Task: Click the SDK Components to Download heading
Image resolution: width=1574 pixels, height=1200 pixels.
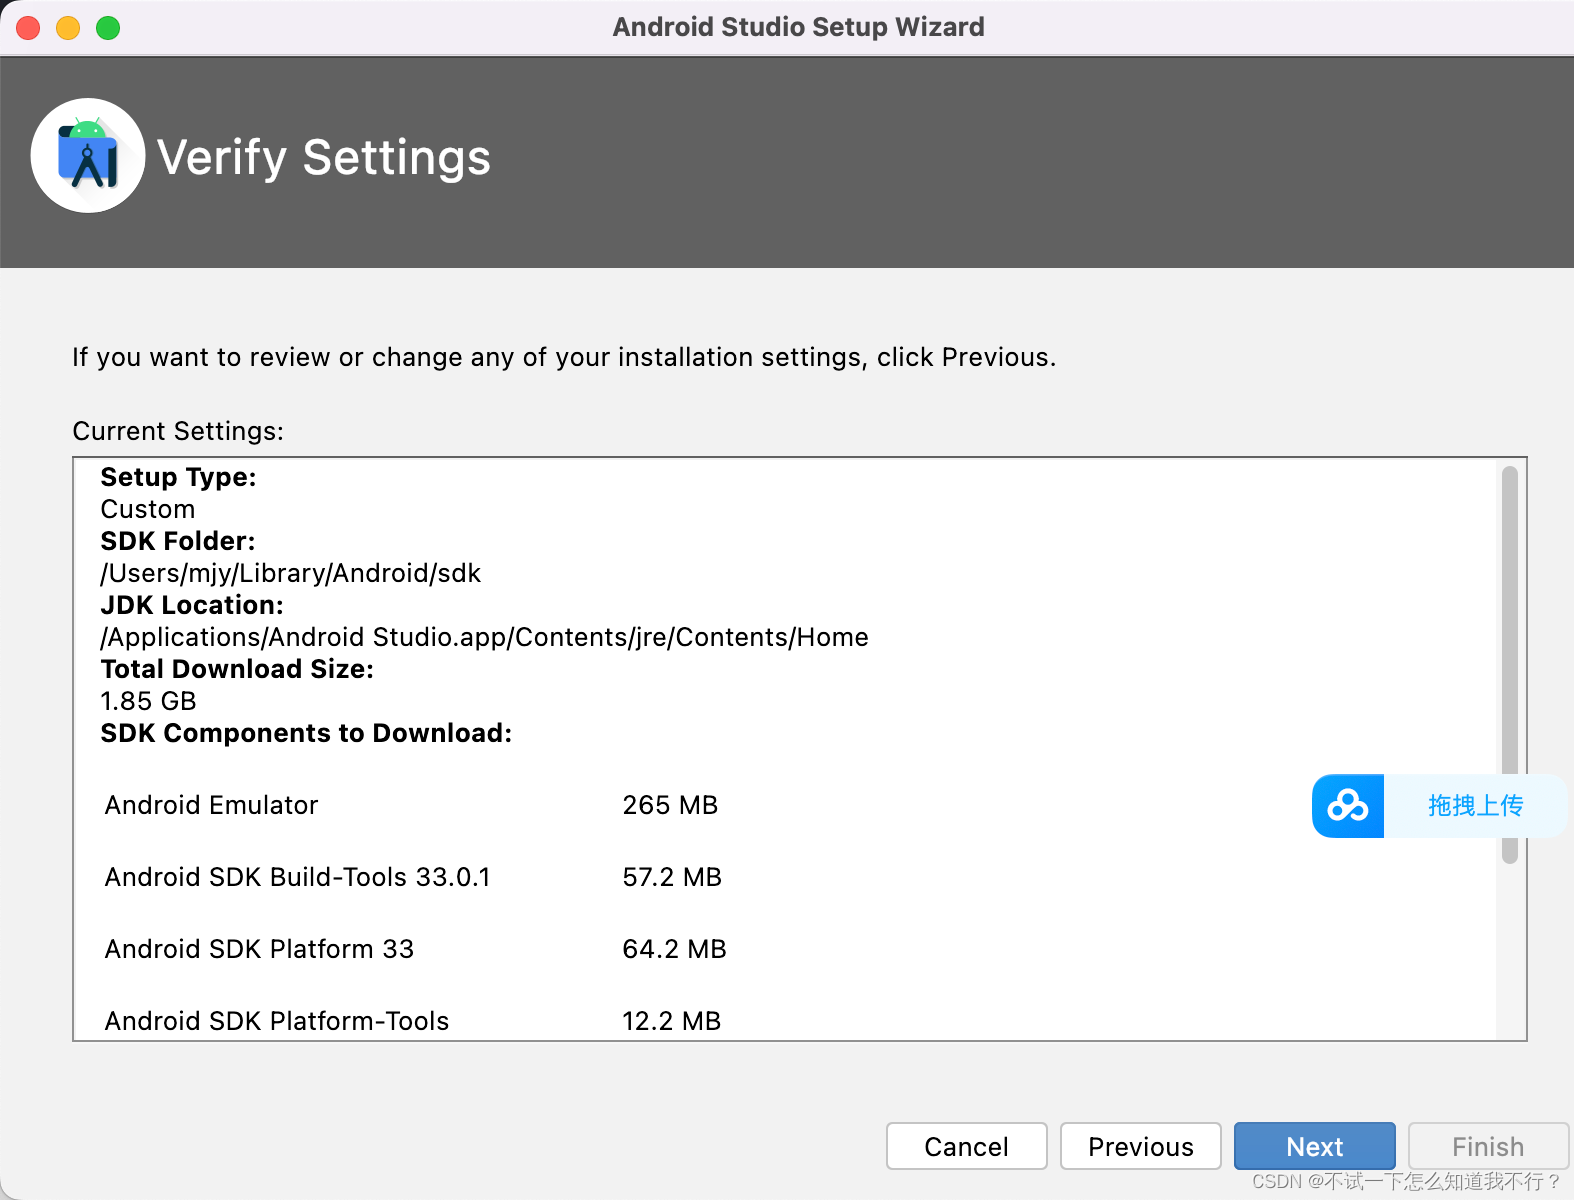Action: tap(306, 733)
